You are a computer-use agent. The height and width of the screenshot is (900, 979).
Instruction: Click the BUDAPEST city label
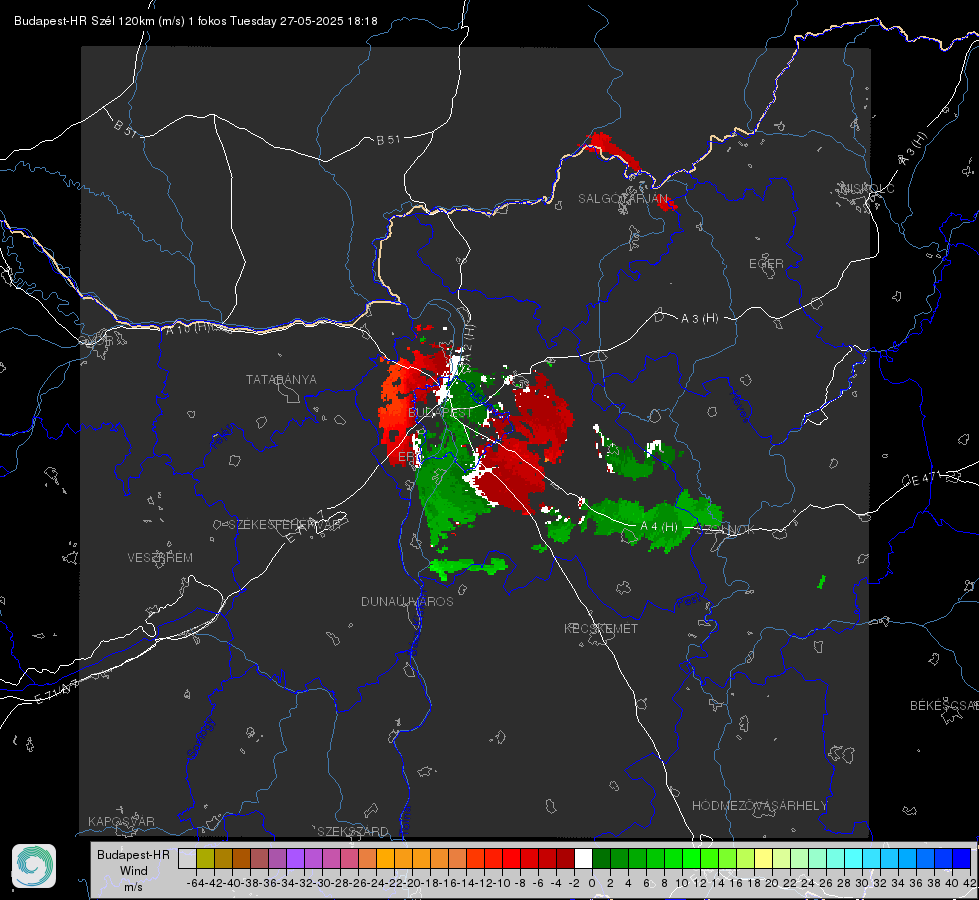pyautogui.click(x=440, y=413)
